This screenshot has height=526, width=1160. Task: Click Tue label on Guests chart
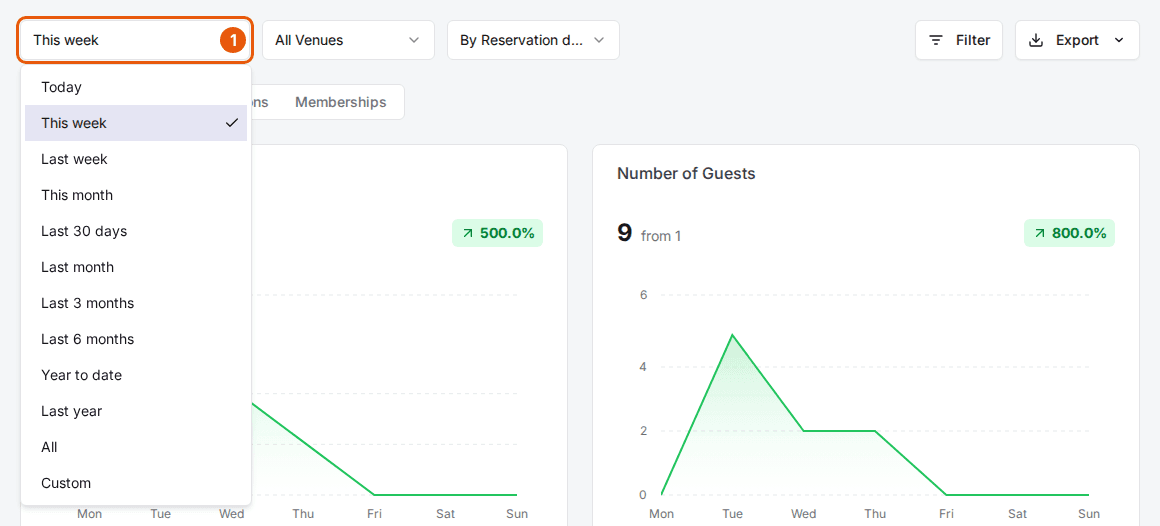pyautogui.click(x=732, y=513)
